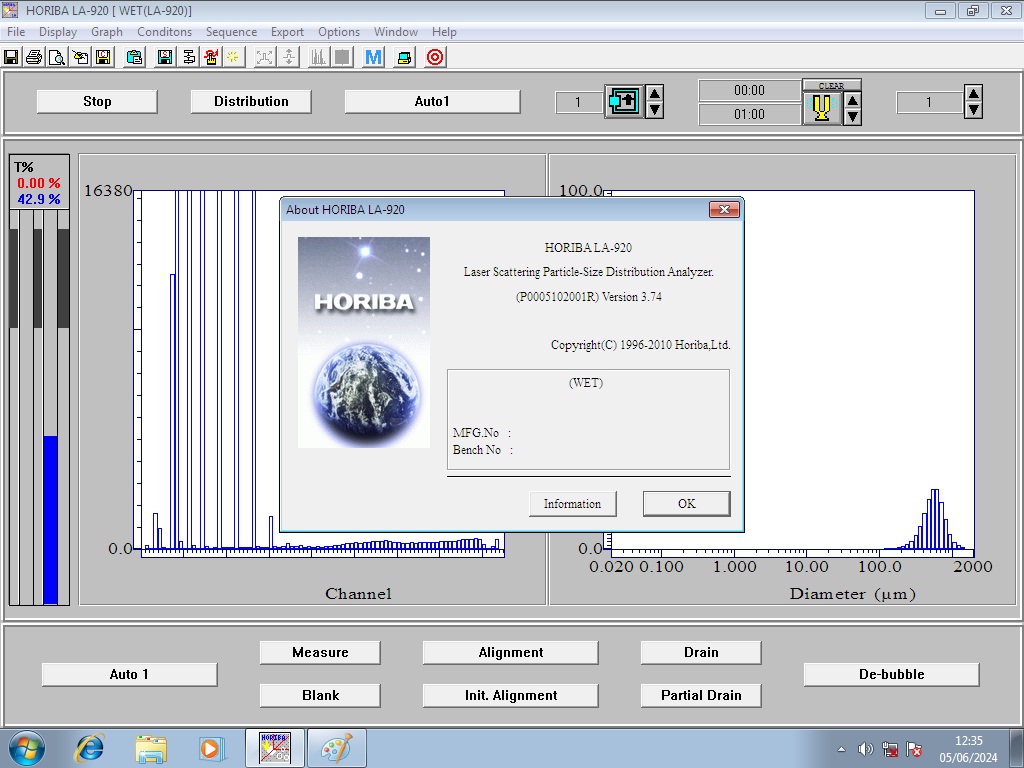The height and width of the screenshot is (768, 1024).
Task: Click OK in the About dialog
Action: point(686,504)
